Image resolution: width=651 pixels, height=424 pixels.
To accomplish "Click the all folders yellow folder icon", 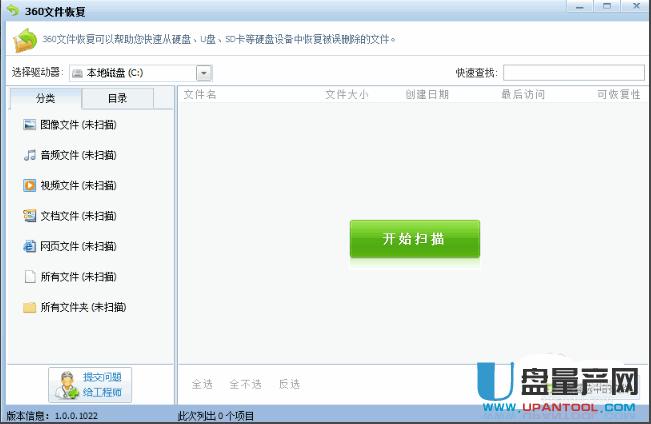I will 29,307.
